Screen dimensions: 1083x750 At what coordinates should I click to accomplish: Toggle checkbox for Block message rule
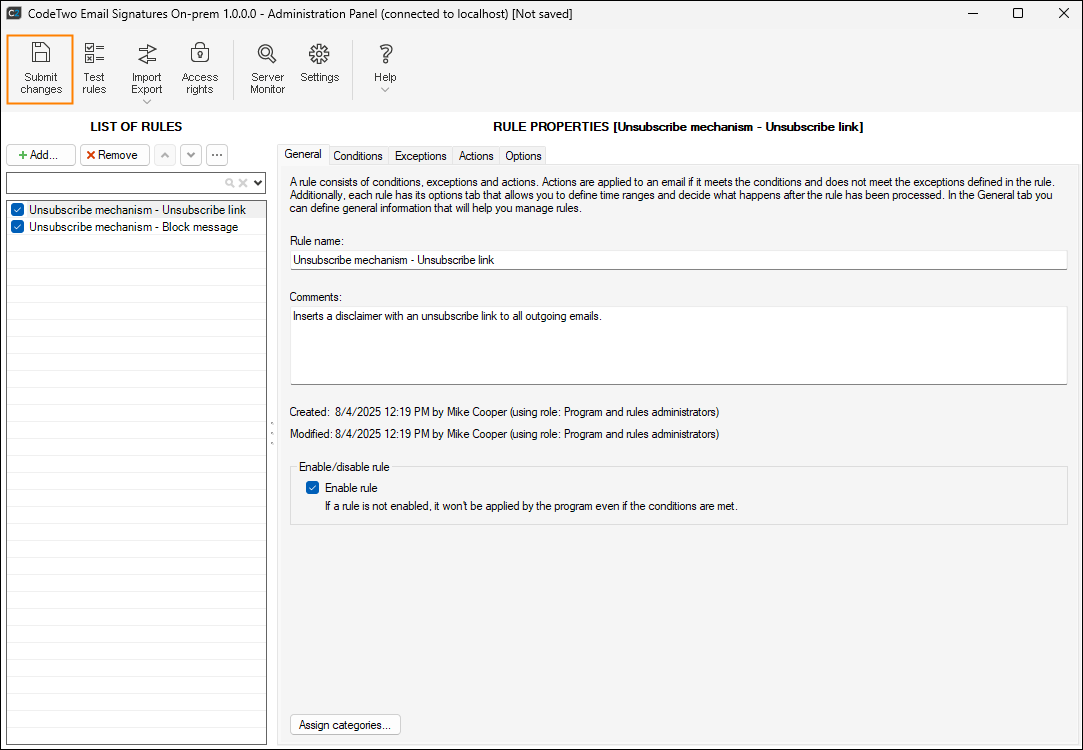[17, 227]
